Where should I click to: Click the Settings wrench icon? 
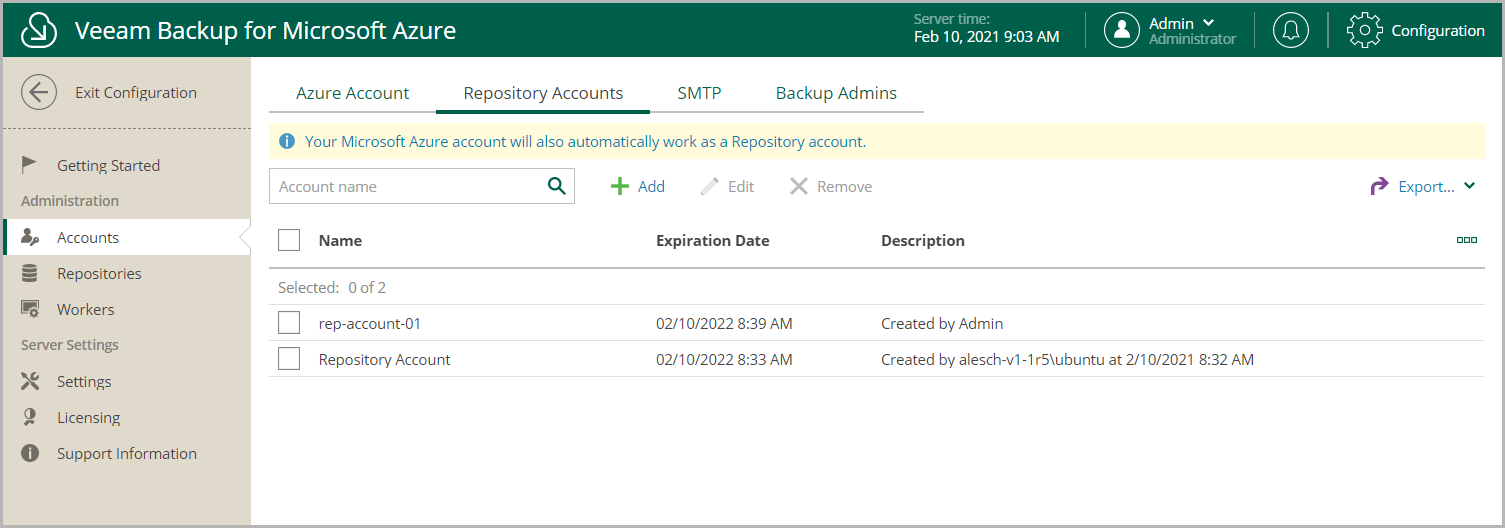point(30,381)
